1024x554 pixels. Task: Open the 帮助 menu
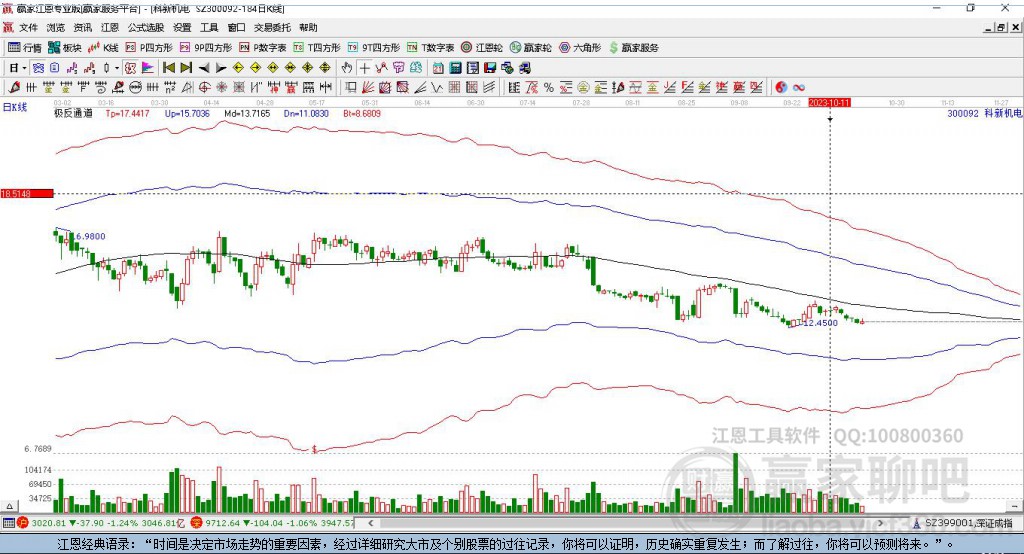(x=308, y=27)
